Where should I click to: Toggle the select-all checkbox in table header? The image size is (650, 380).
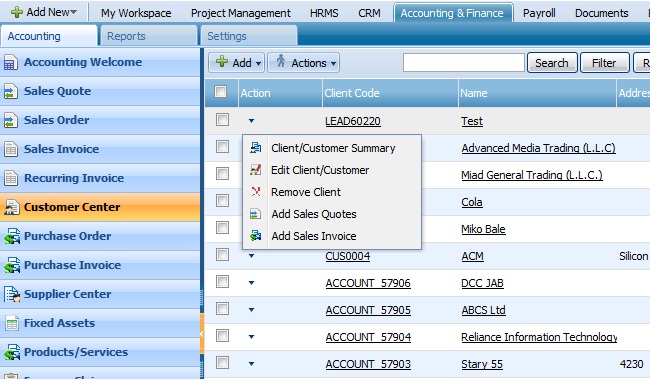pyautogui.click(x=221, y=92)
